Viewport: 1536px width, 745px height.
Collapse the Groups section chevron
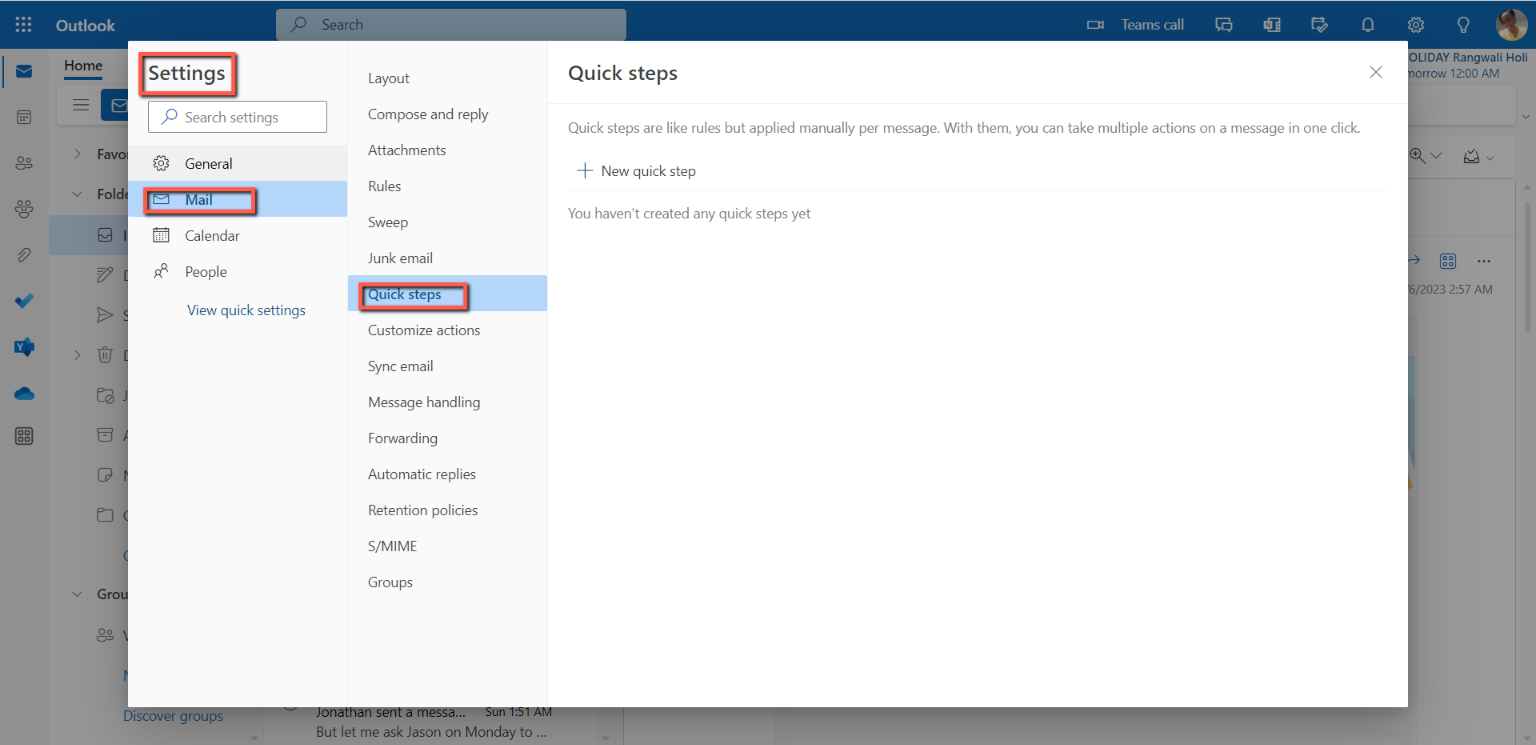coord(77,593)
